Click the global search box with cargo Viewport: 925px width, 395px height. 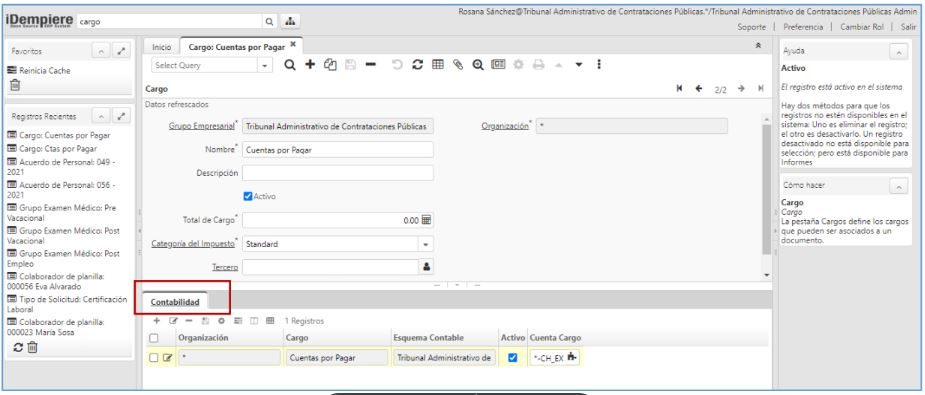click(170, 21)
